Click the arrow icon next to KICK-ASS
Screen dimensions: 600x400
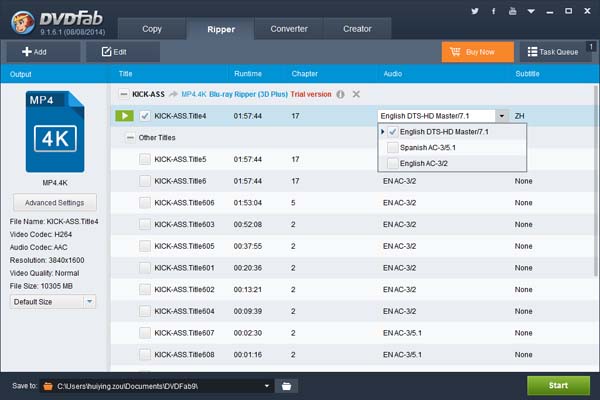173,94
